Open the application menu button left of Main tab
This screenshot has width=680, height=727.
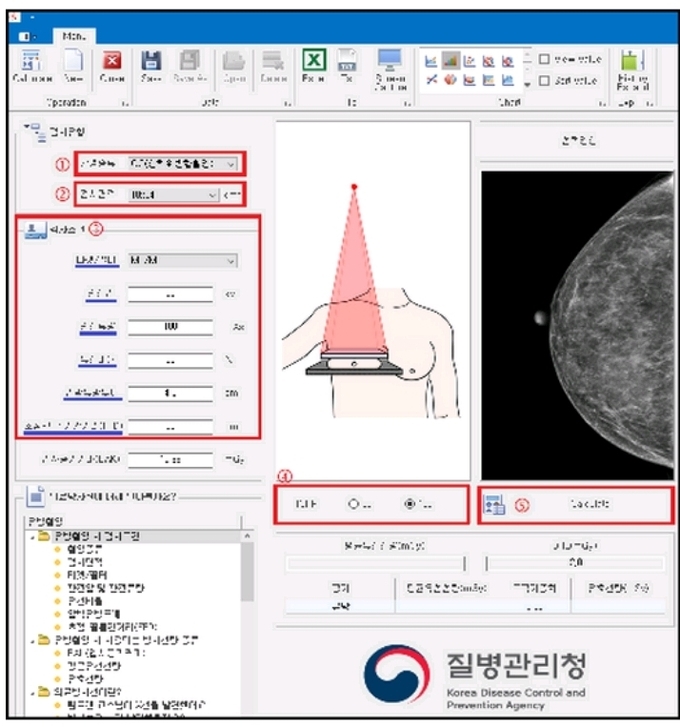[27, 36]
